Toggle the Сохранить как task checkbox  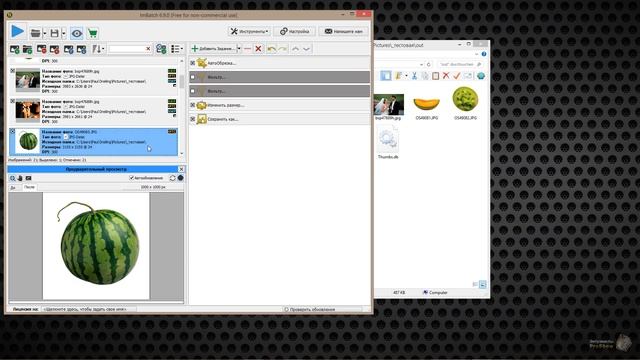coord(193,119)
